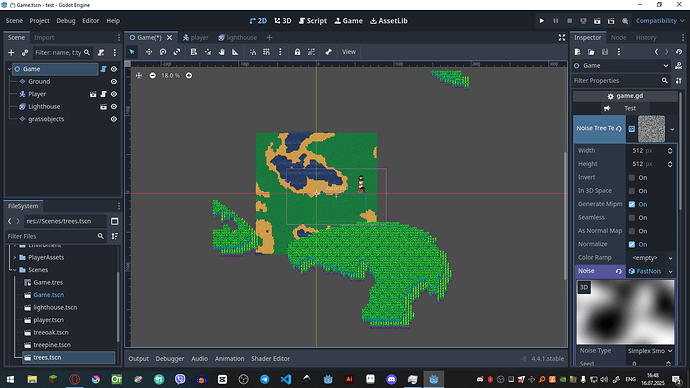Hide the Lighthouse node
Image resolution: width=690 pixels, height=388 pixels.
(114, 106)
